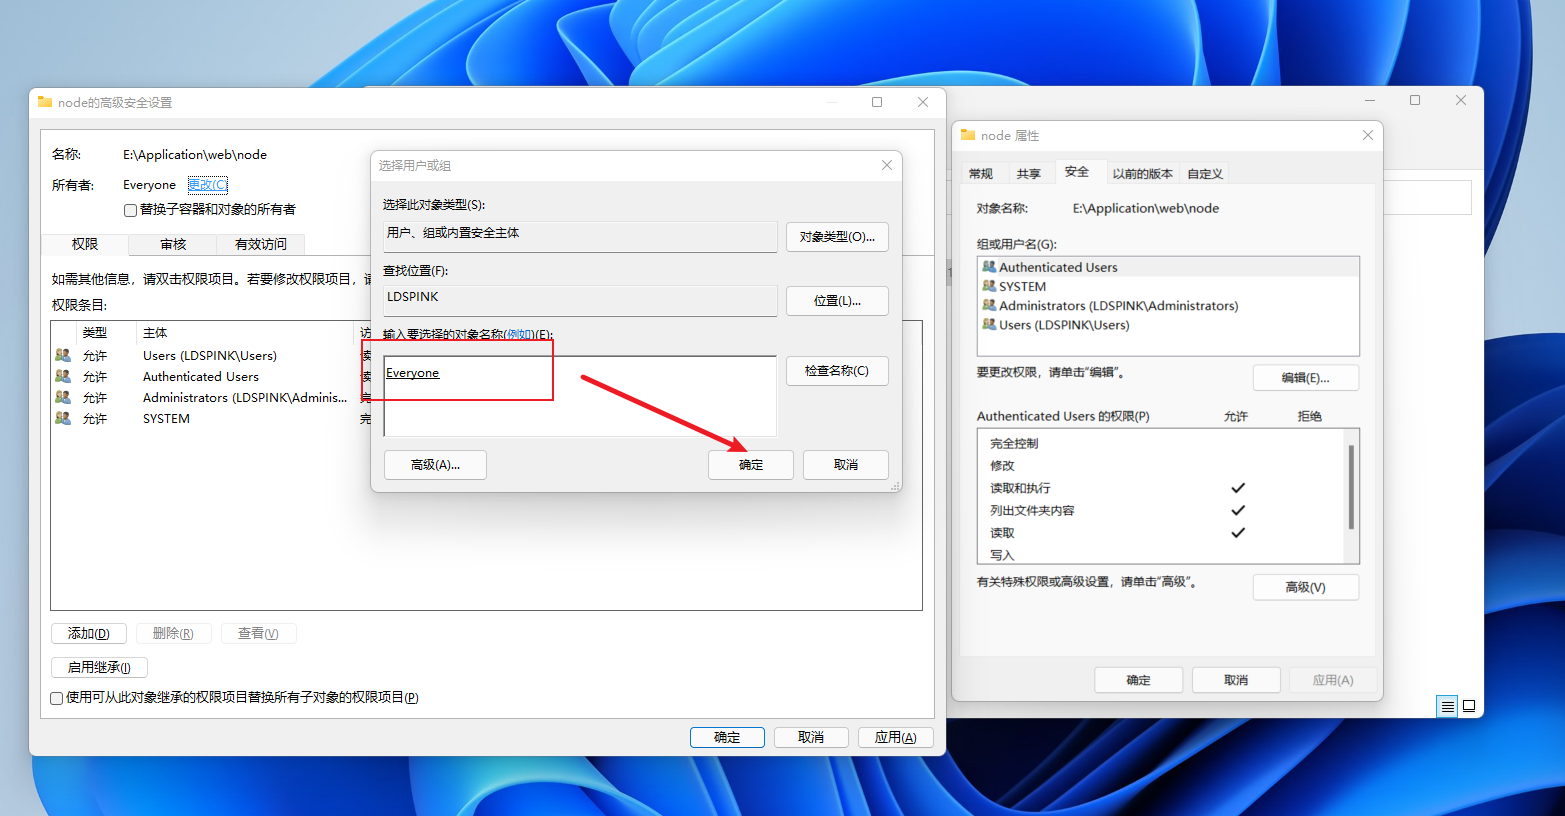This screenshot has width=1565, height=816.
Task: Click the monitor icon beside the touch keyboard icon
Action: (x=1469, y=706)
